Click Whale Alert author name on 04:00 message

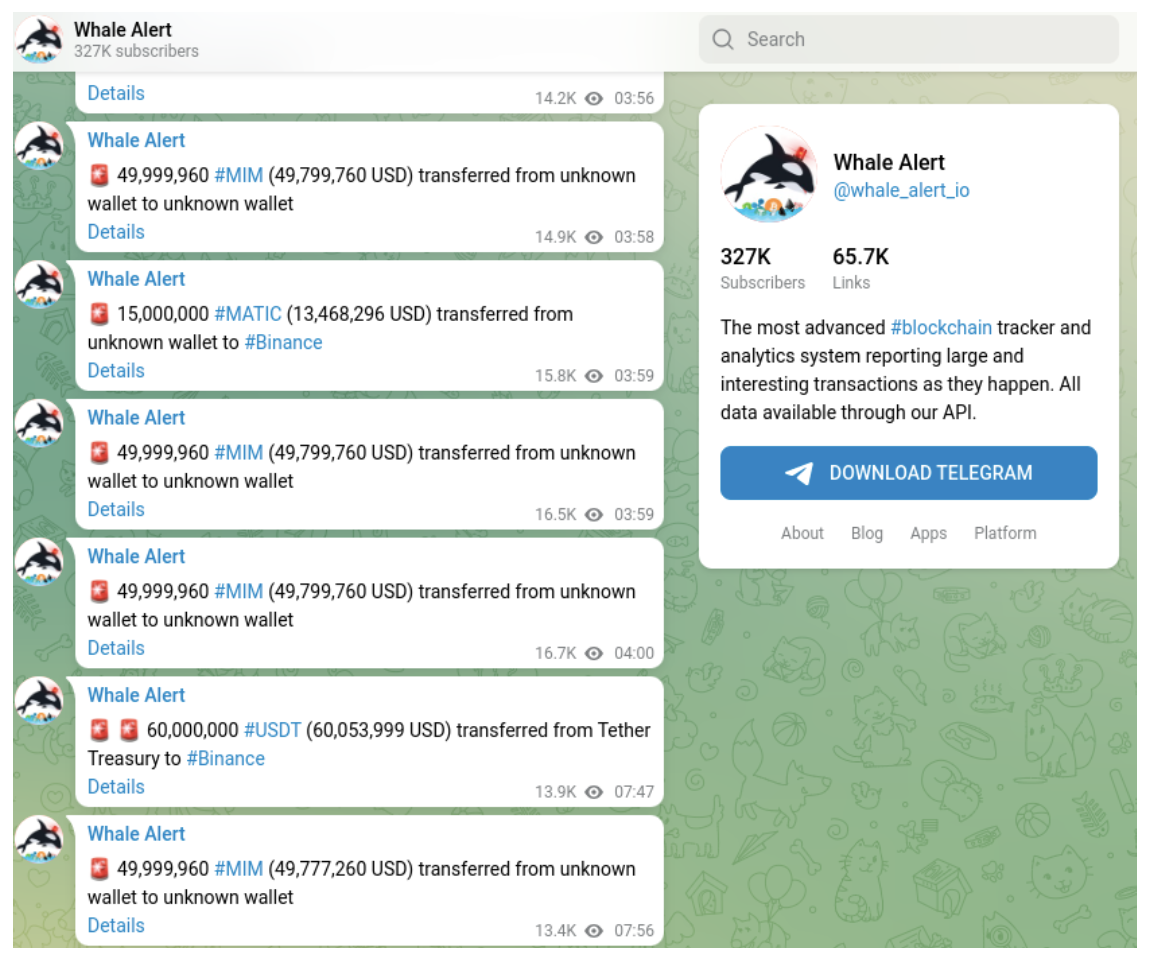coord(136,556)
